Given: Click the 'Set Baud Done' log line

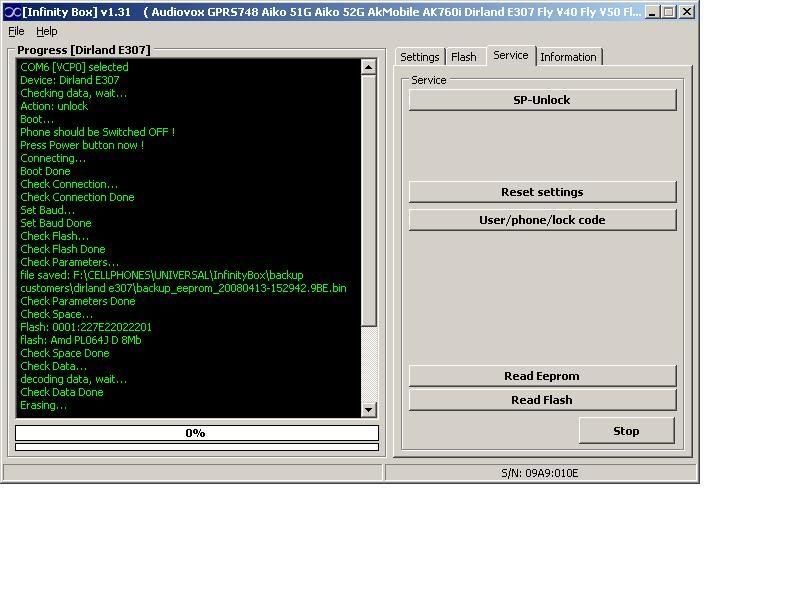Looking at the screenshot, I should pos(56,223).
